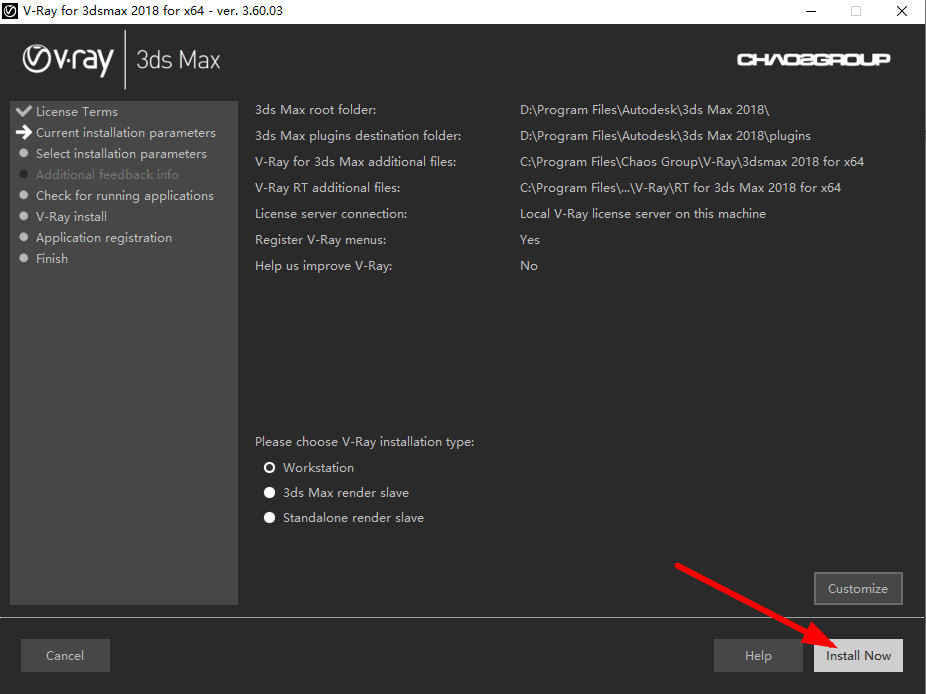This screenshot has width=926, height=694.
Task: Click '3ds Max root folder:' label
Action: click(315, 110)
